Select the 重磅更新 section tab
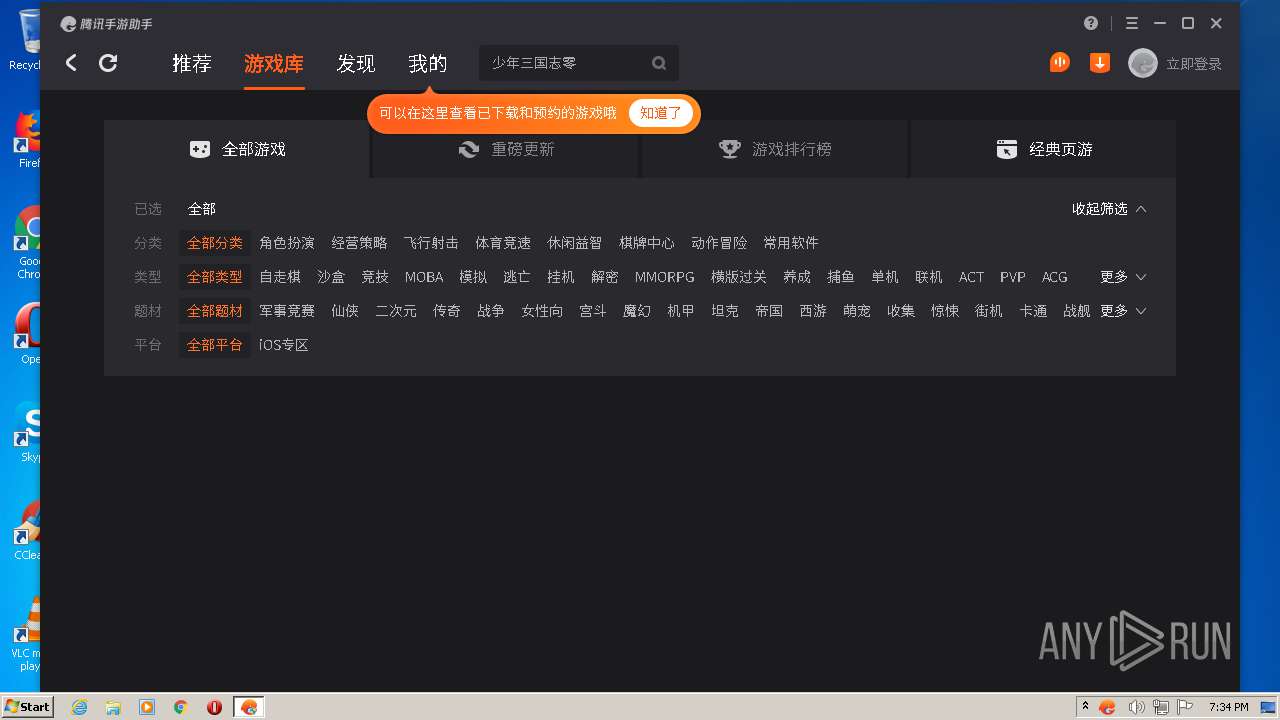This screenshot has width=1280, height=720. 506,149
